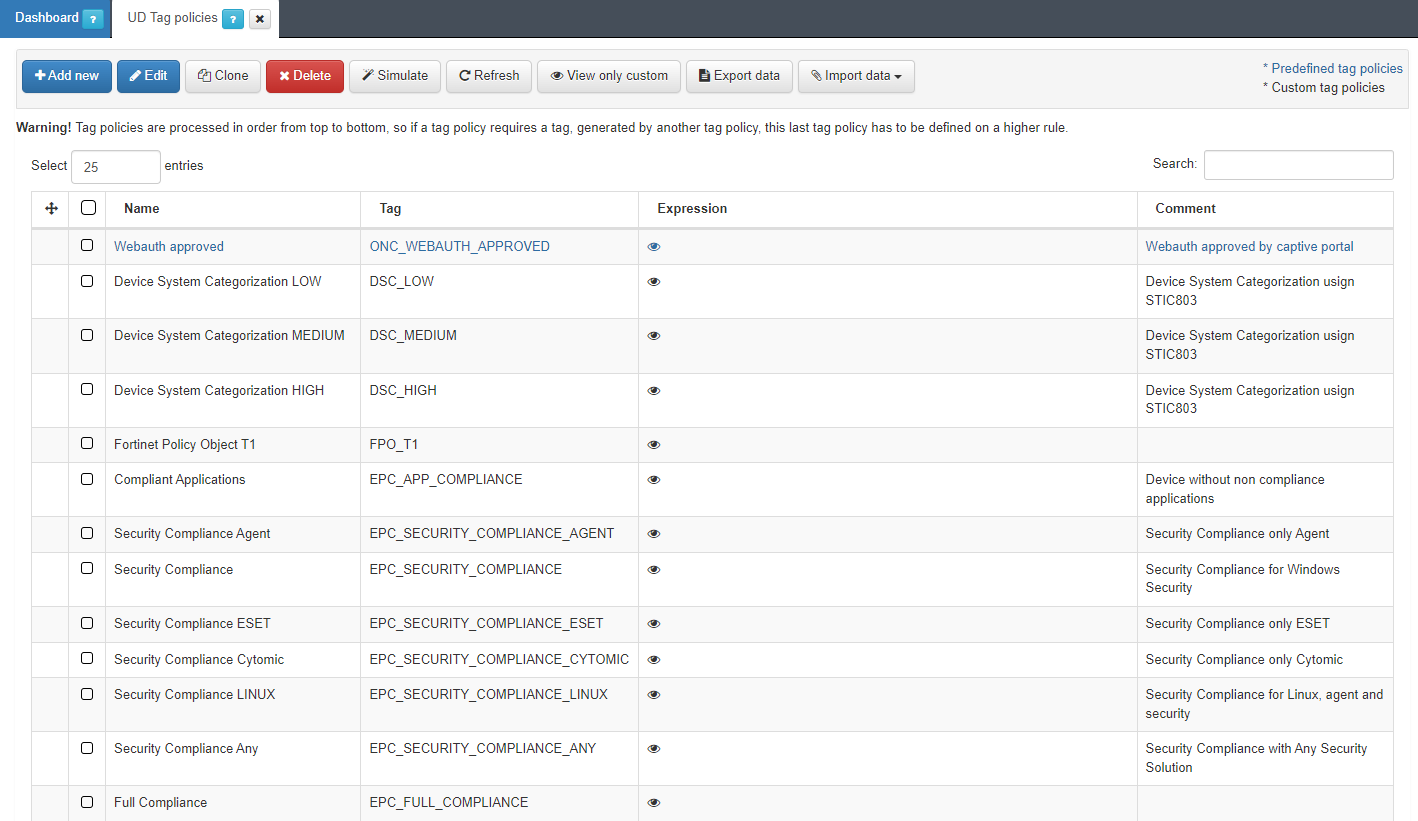Close the UD Tag policies tab

point(259,19)
